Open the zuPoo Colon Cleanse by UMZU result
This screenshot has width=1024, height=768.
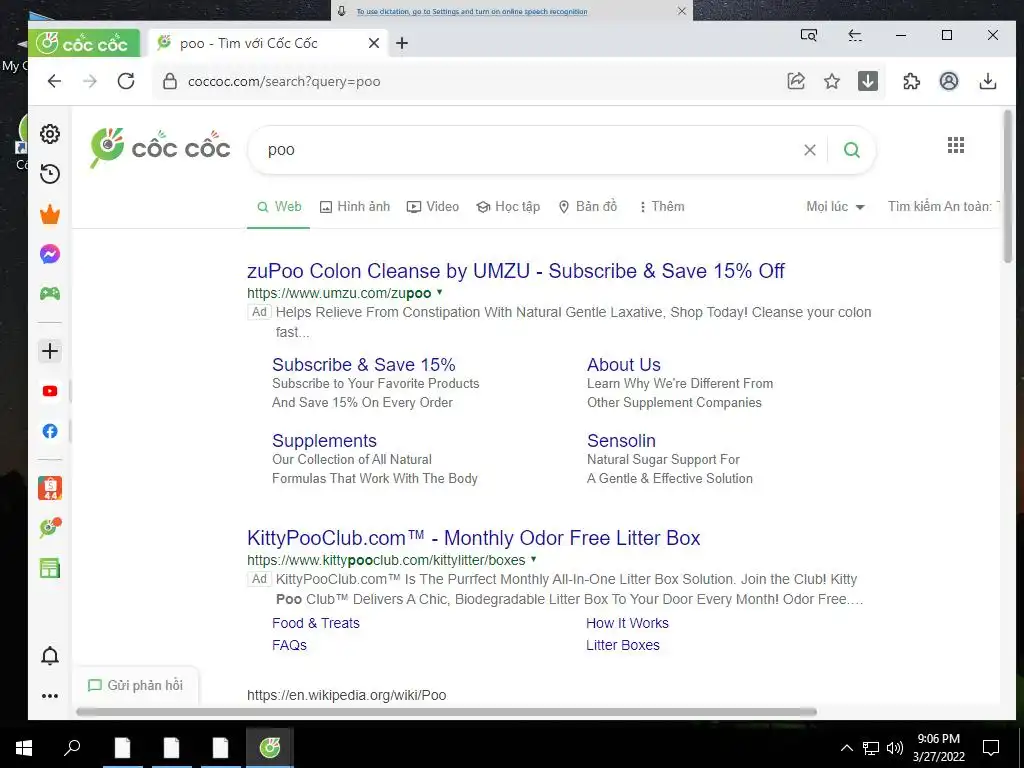[x=516, y=271]
